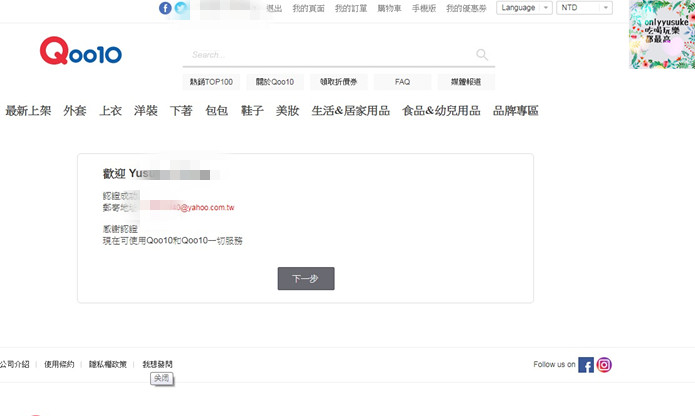
Task: Select 外套 category menu
Action: [x=75, y=111]
